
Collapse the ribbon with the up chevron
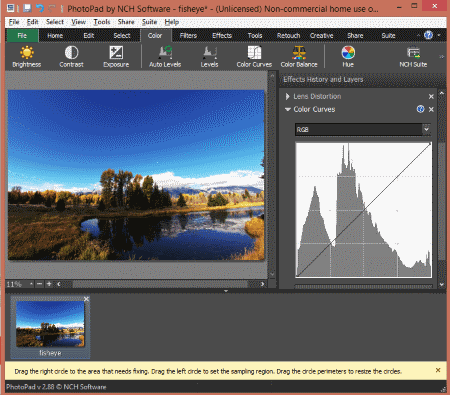418,35
